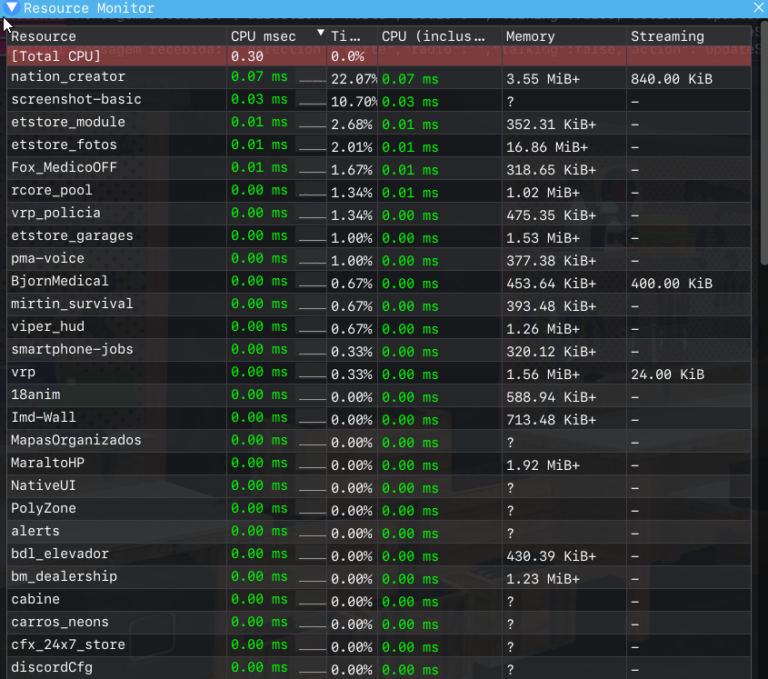
Task: Select the viper_hud resource entry
Action: (x=47, y=326)
